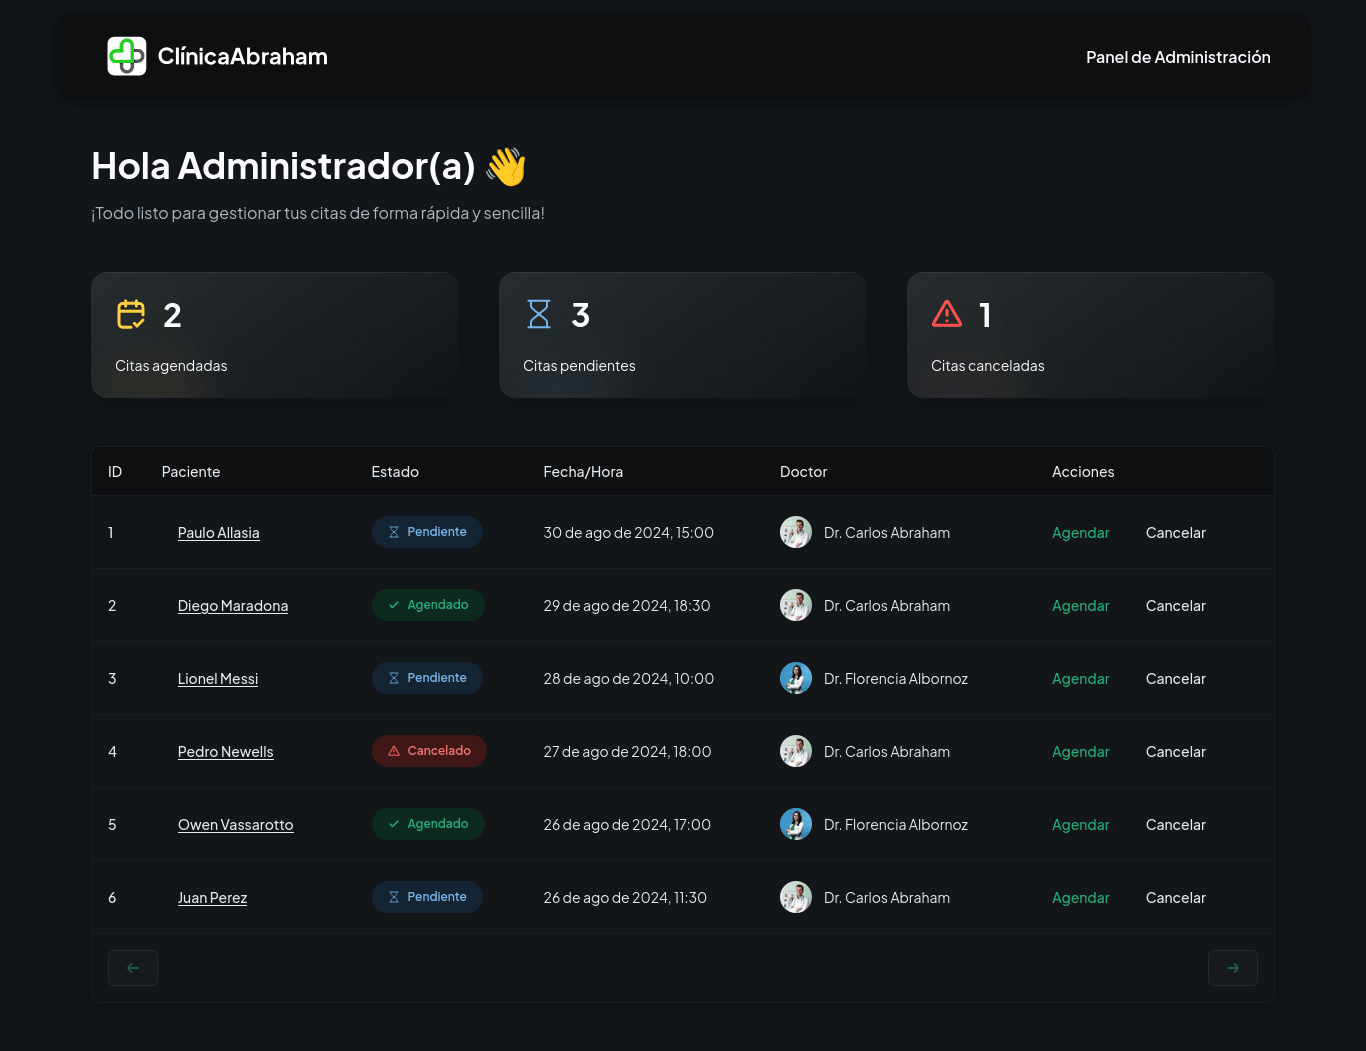
Task: Click Cancelar for Pedro Newells
Action: (1175, 752)
